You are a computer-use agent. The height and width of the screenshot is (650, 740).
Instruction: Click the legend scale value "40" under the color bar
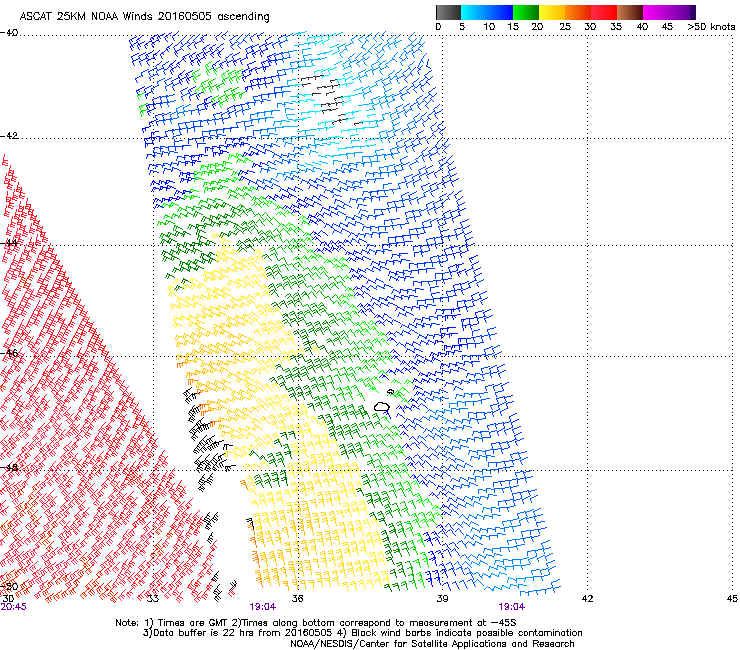[642, 27]
